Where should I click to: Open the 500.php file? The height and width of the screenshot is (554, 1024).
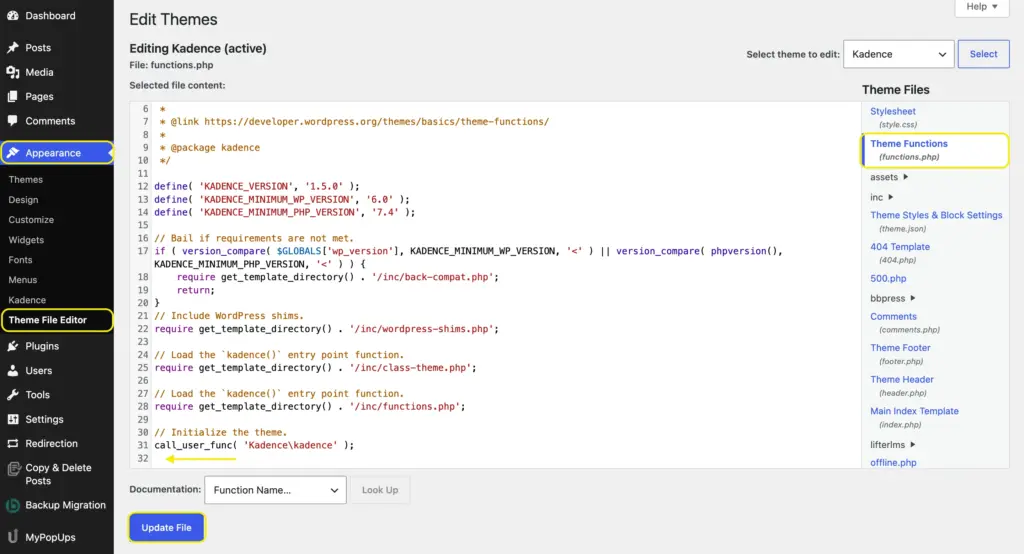[x=888, y=278]
